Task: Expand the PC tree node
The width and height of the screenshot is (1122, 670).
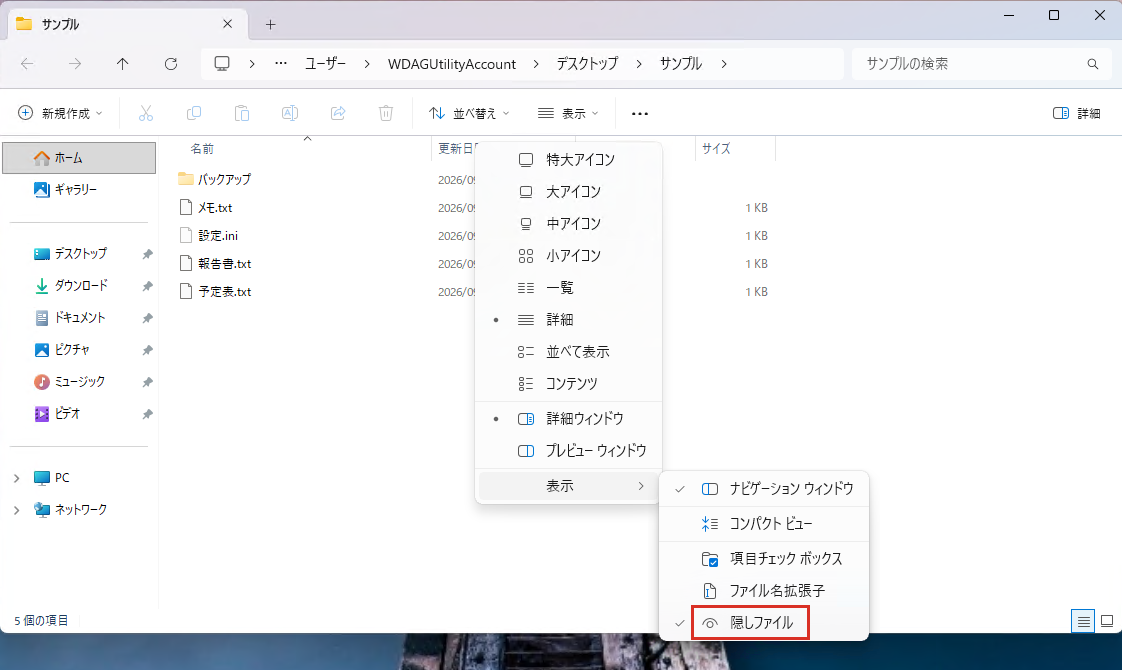Action: [16, 477]
